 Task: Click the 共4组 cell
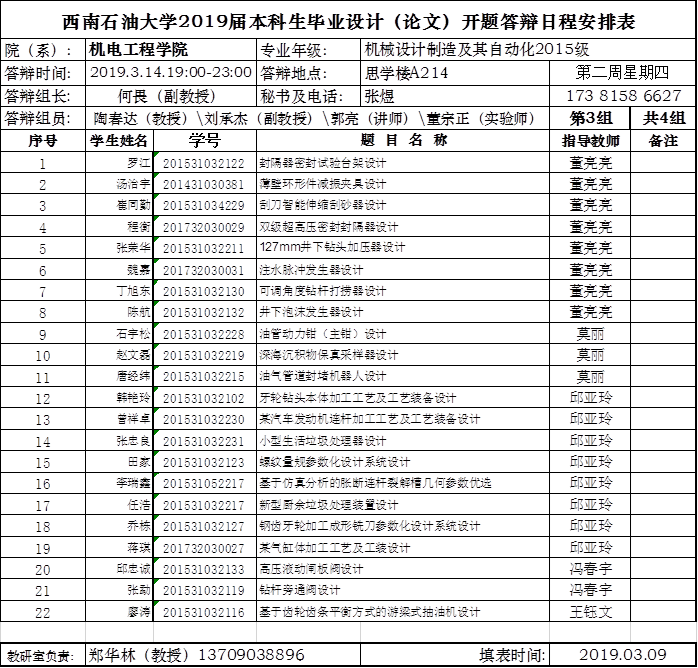point(664,118)
